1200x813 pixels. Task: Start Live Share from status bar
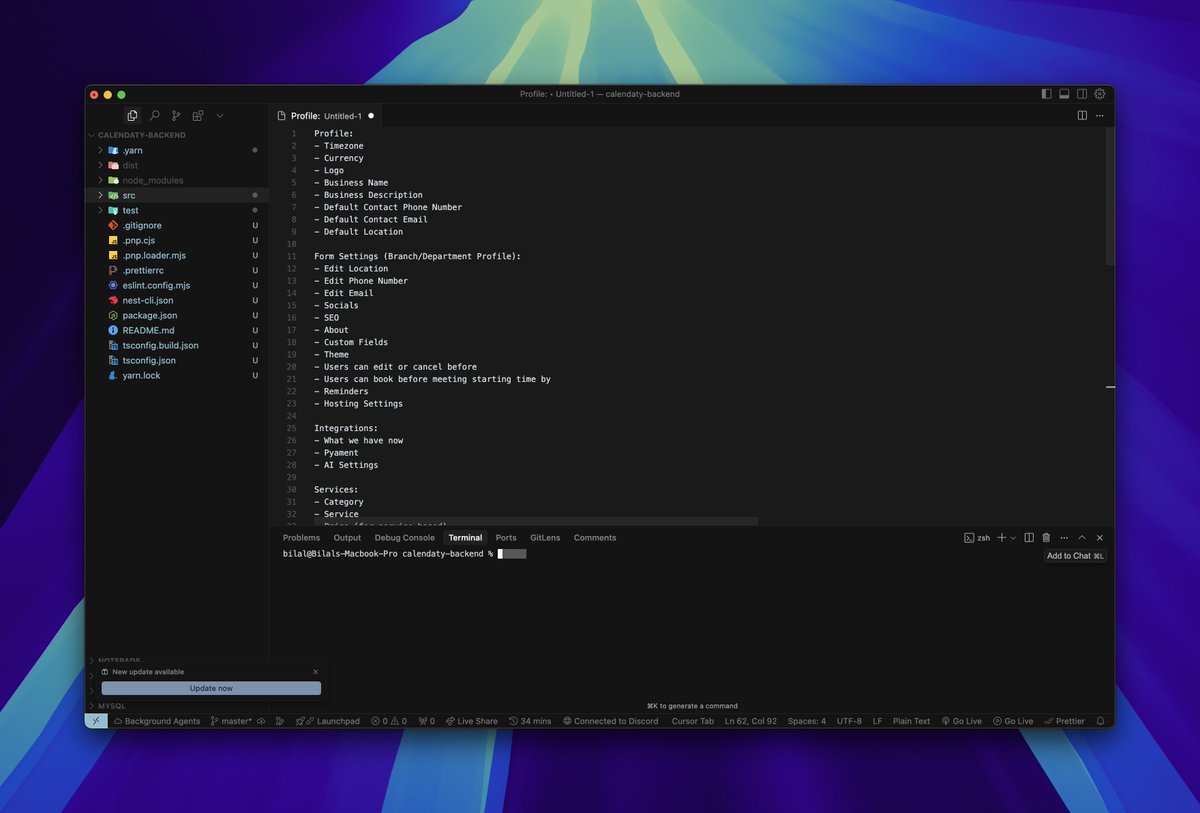[471, 721]
